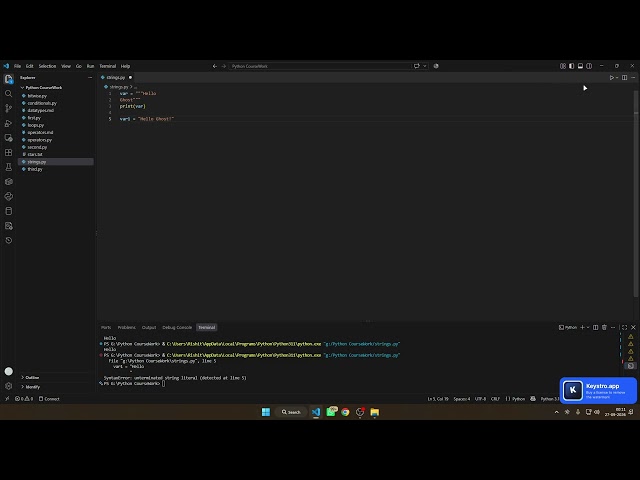Select the strings.py editor tab
Screen dimensions: 640x480
click(116, 78)
